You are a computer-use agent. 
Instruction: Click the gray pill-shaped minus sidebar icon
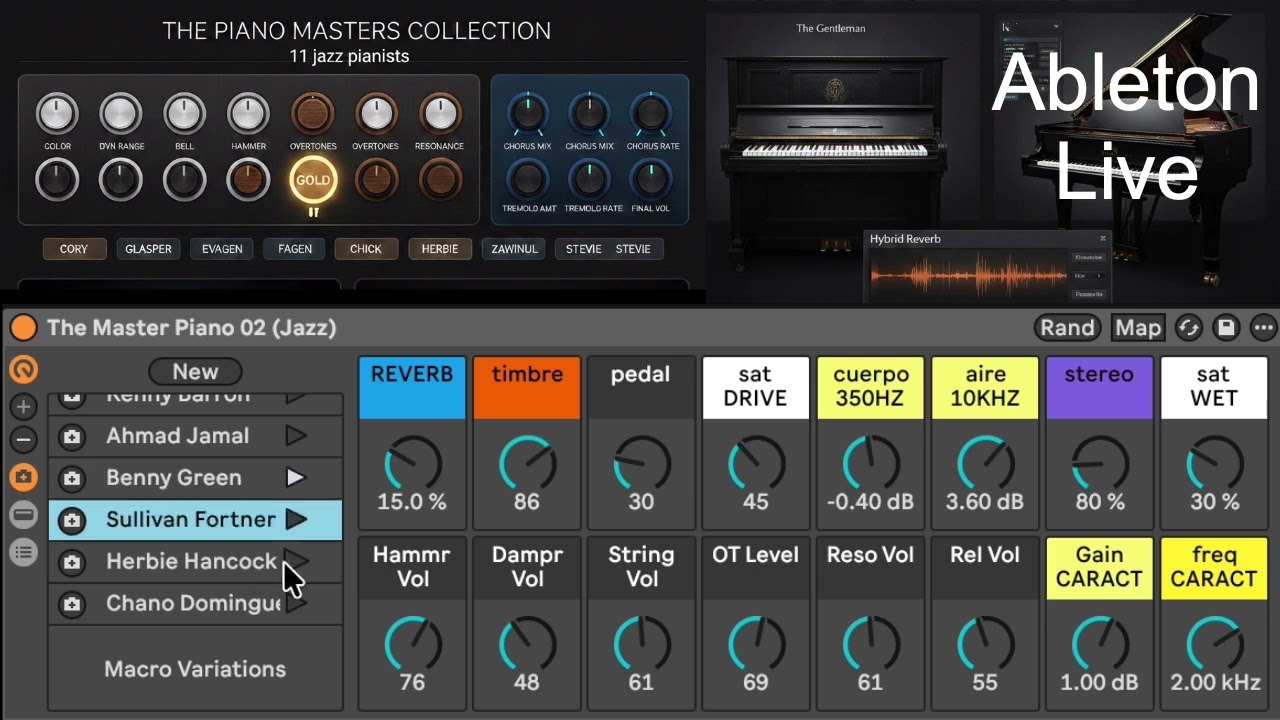[23, 515]
